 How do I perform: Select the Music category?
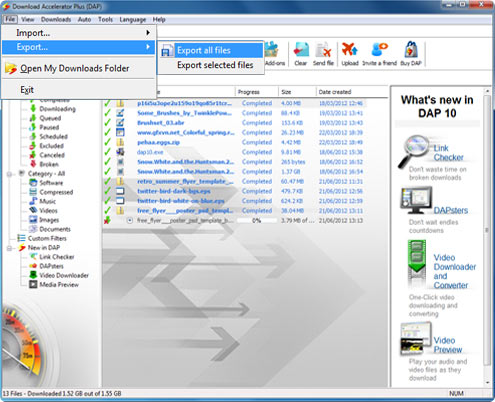click(x=43, y=201)
